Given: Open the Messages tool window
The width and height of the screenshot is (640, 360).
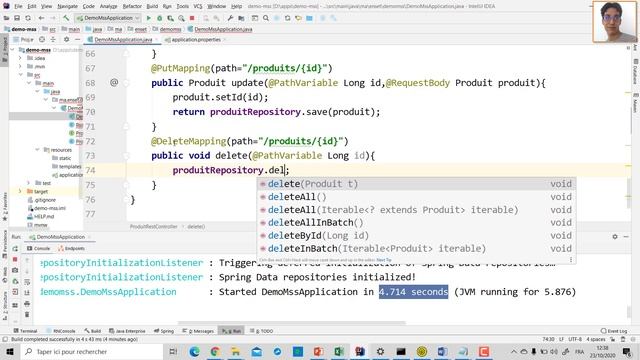Looking at the screenshot, I should pos(198,331).
